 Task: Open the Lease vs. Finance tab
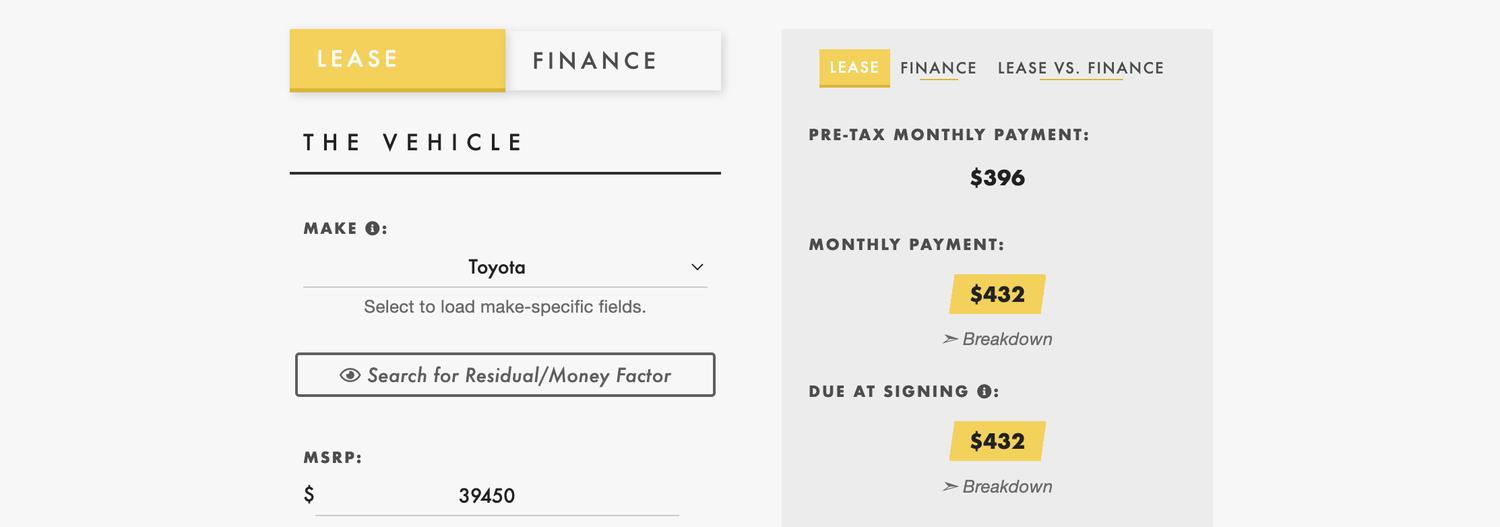pyautogui.click(x=1081, y=68)
